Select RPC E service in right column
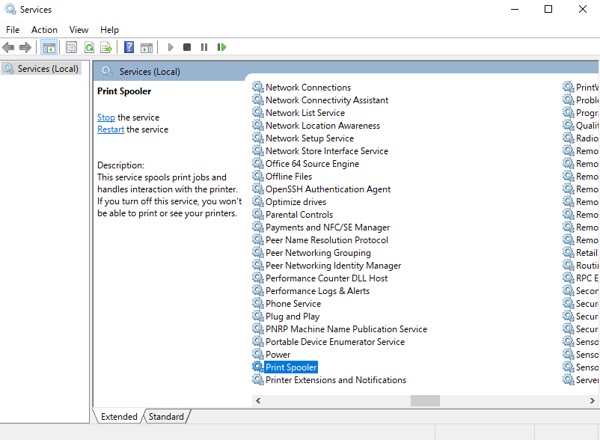The height and width of the screenshot is (440, 600). pyautogui.click(x=587, y=278)
